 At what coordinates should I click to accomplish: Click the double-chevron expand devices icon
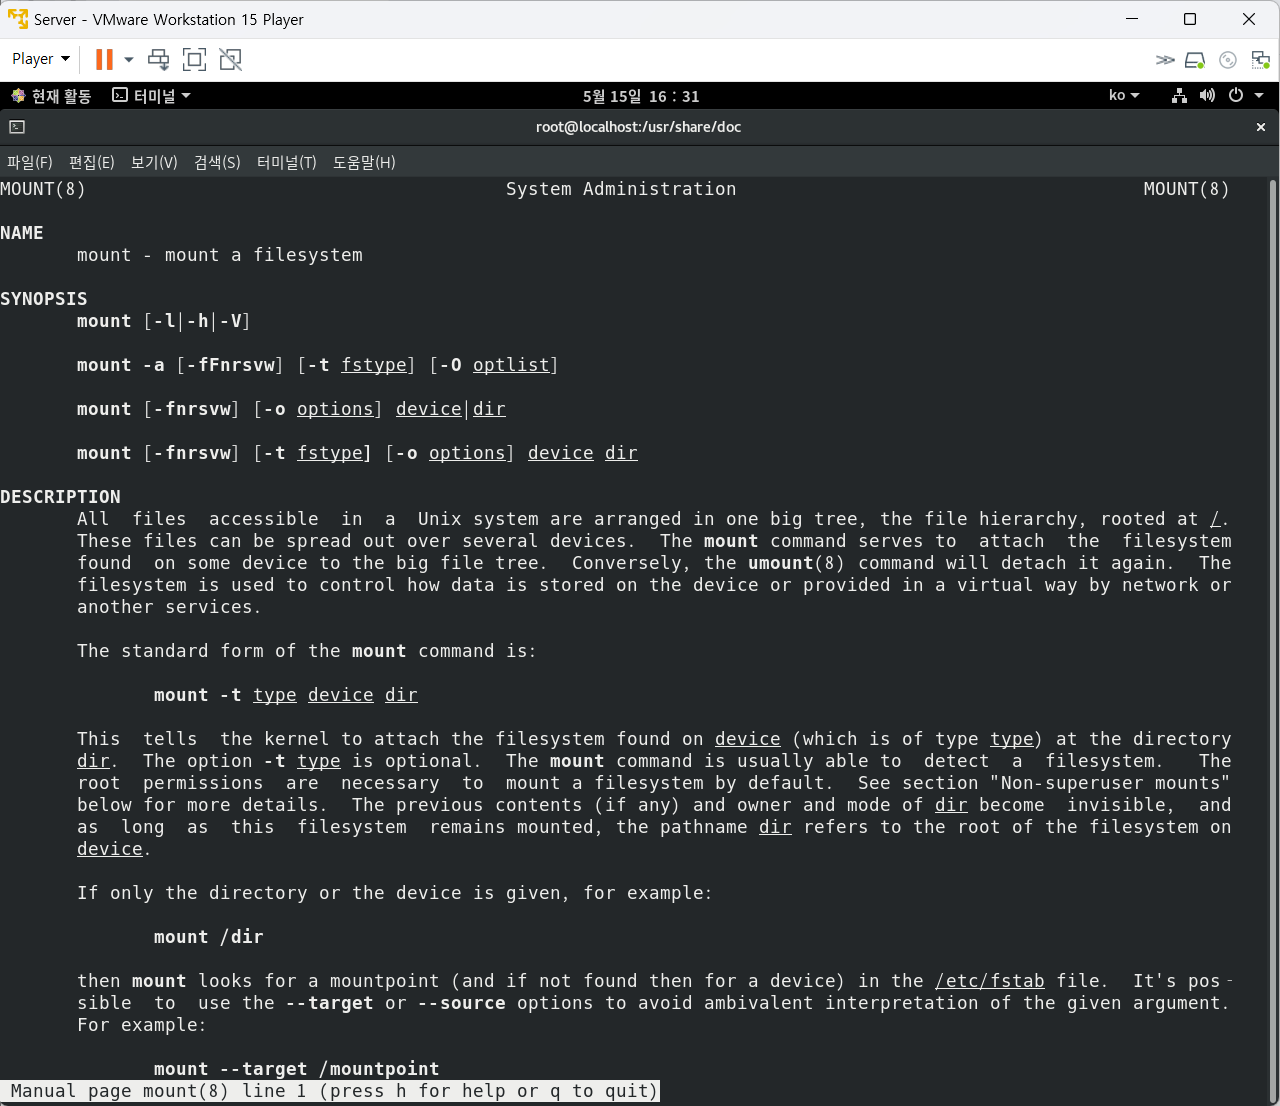click(1165, 60)
